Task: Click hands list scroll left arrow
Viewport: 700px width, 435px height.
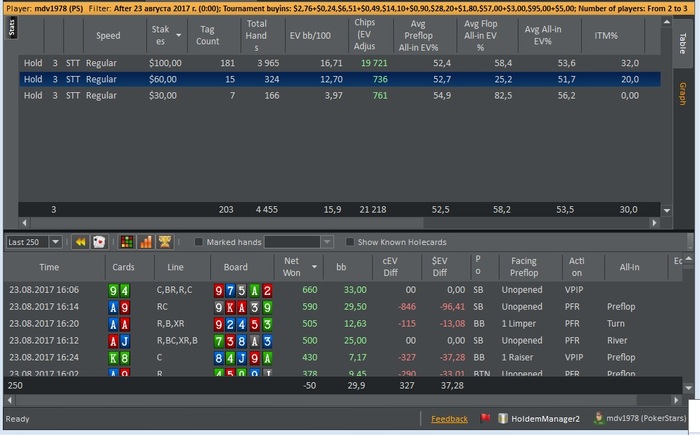Action: (x=10, y=400)
